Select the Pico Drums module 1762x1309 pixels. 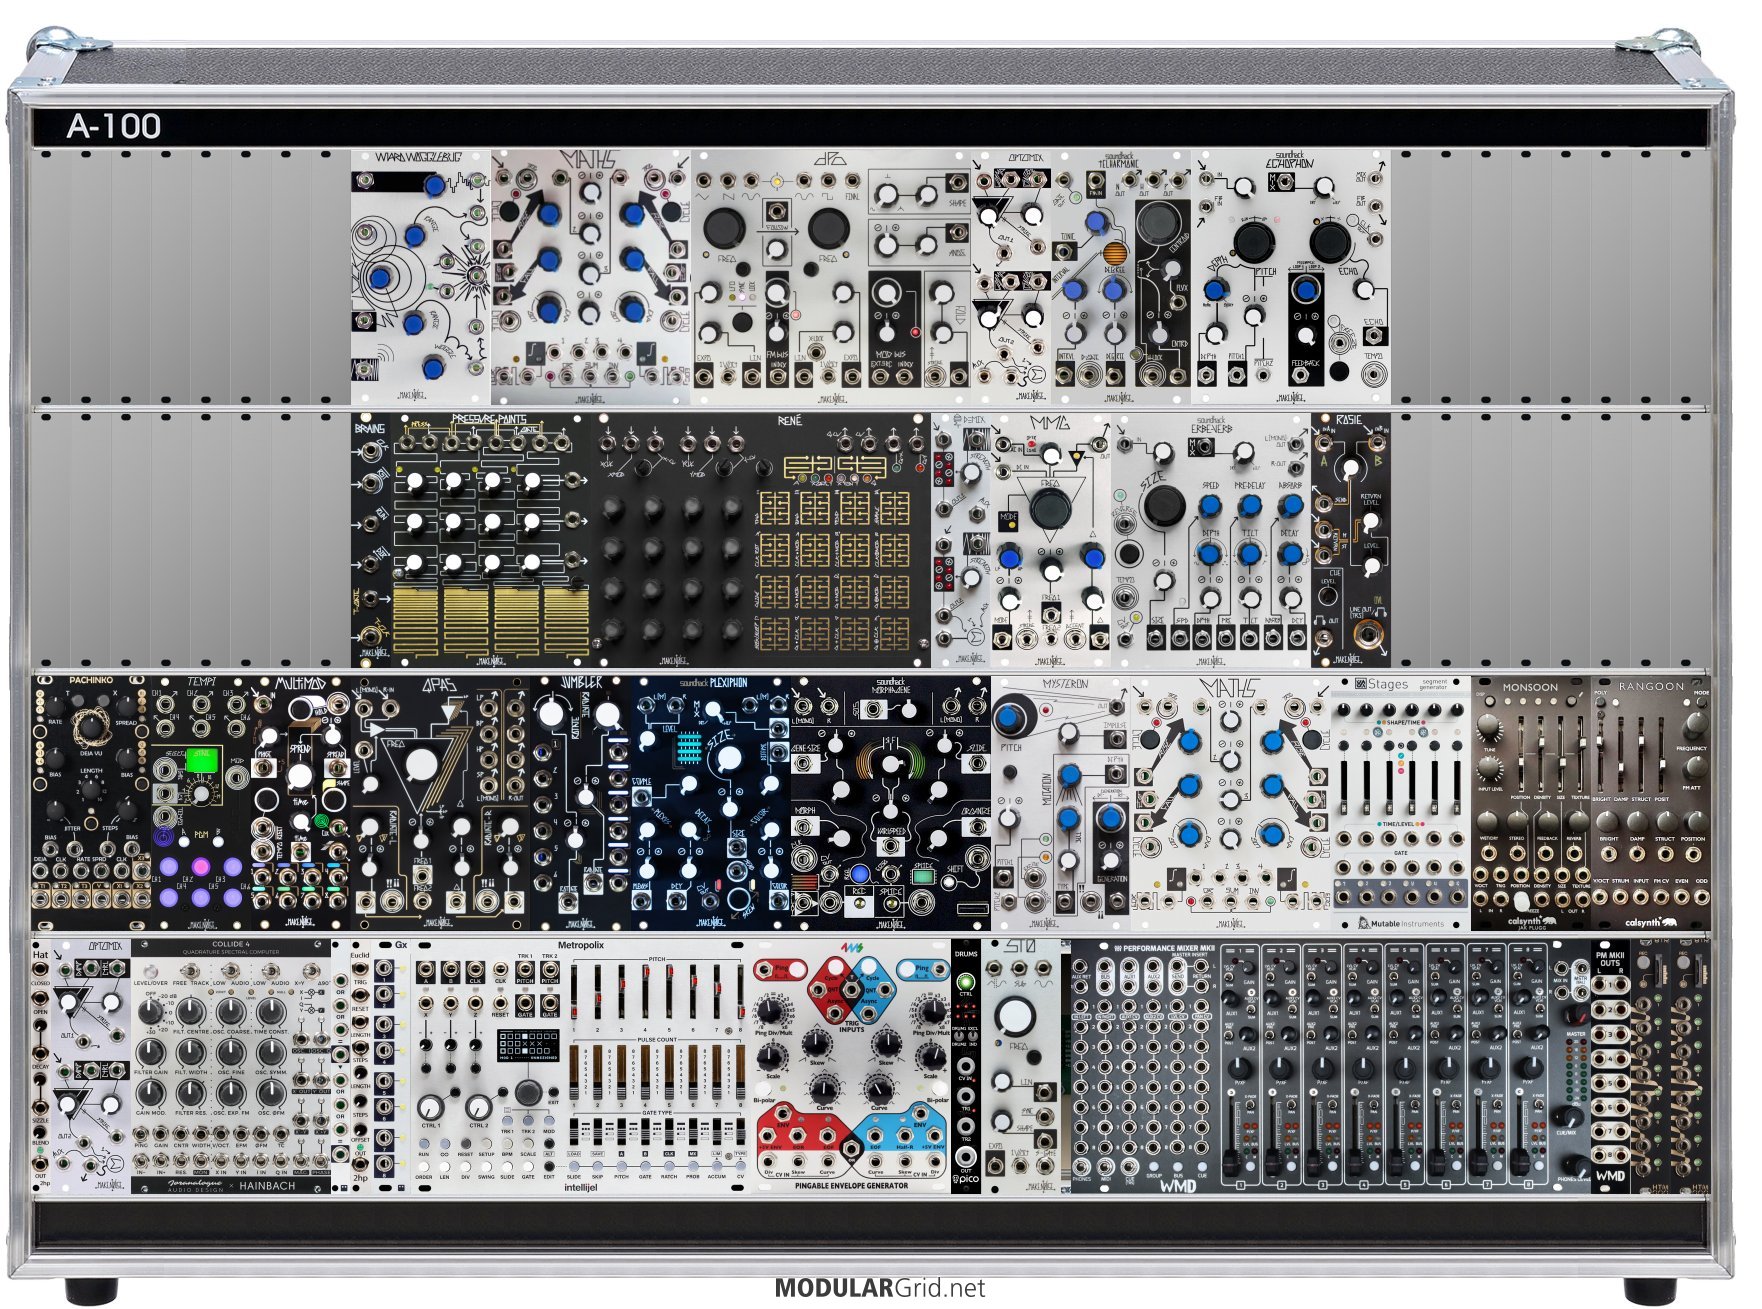pos(966,1066)
